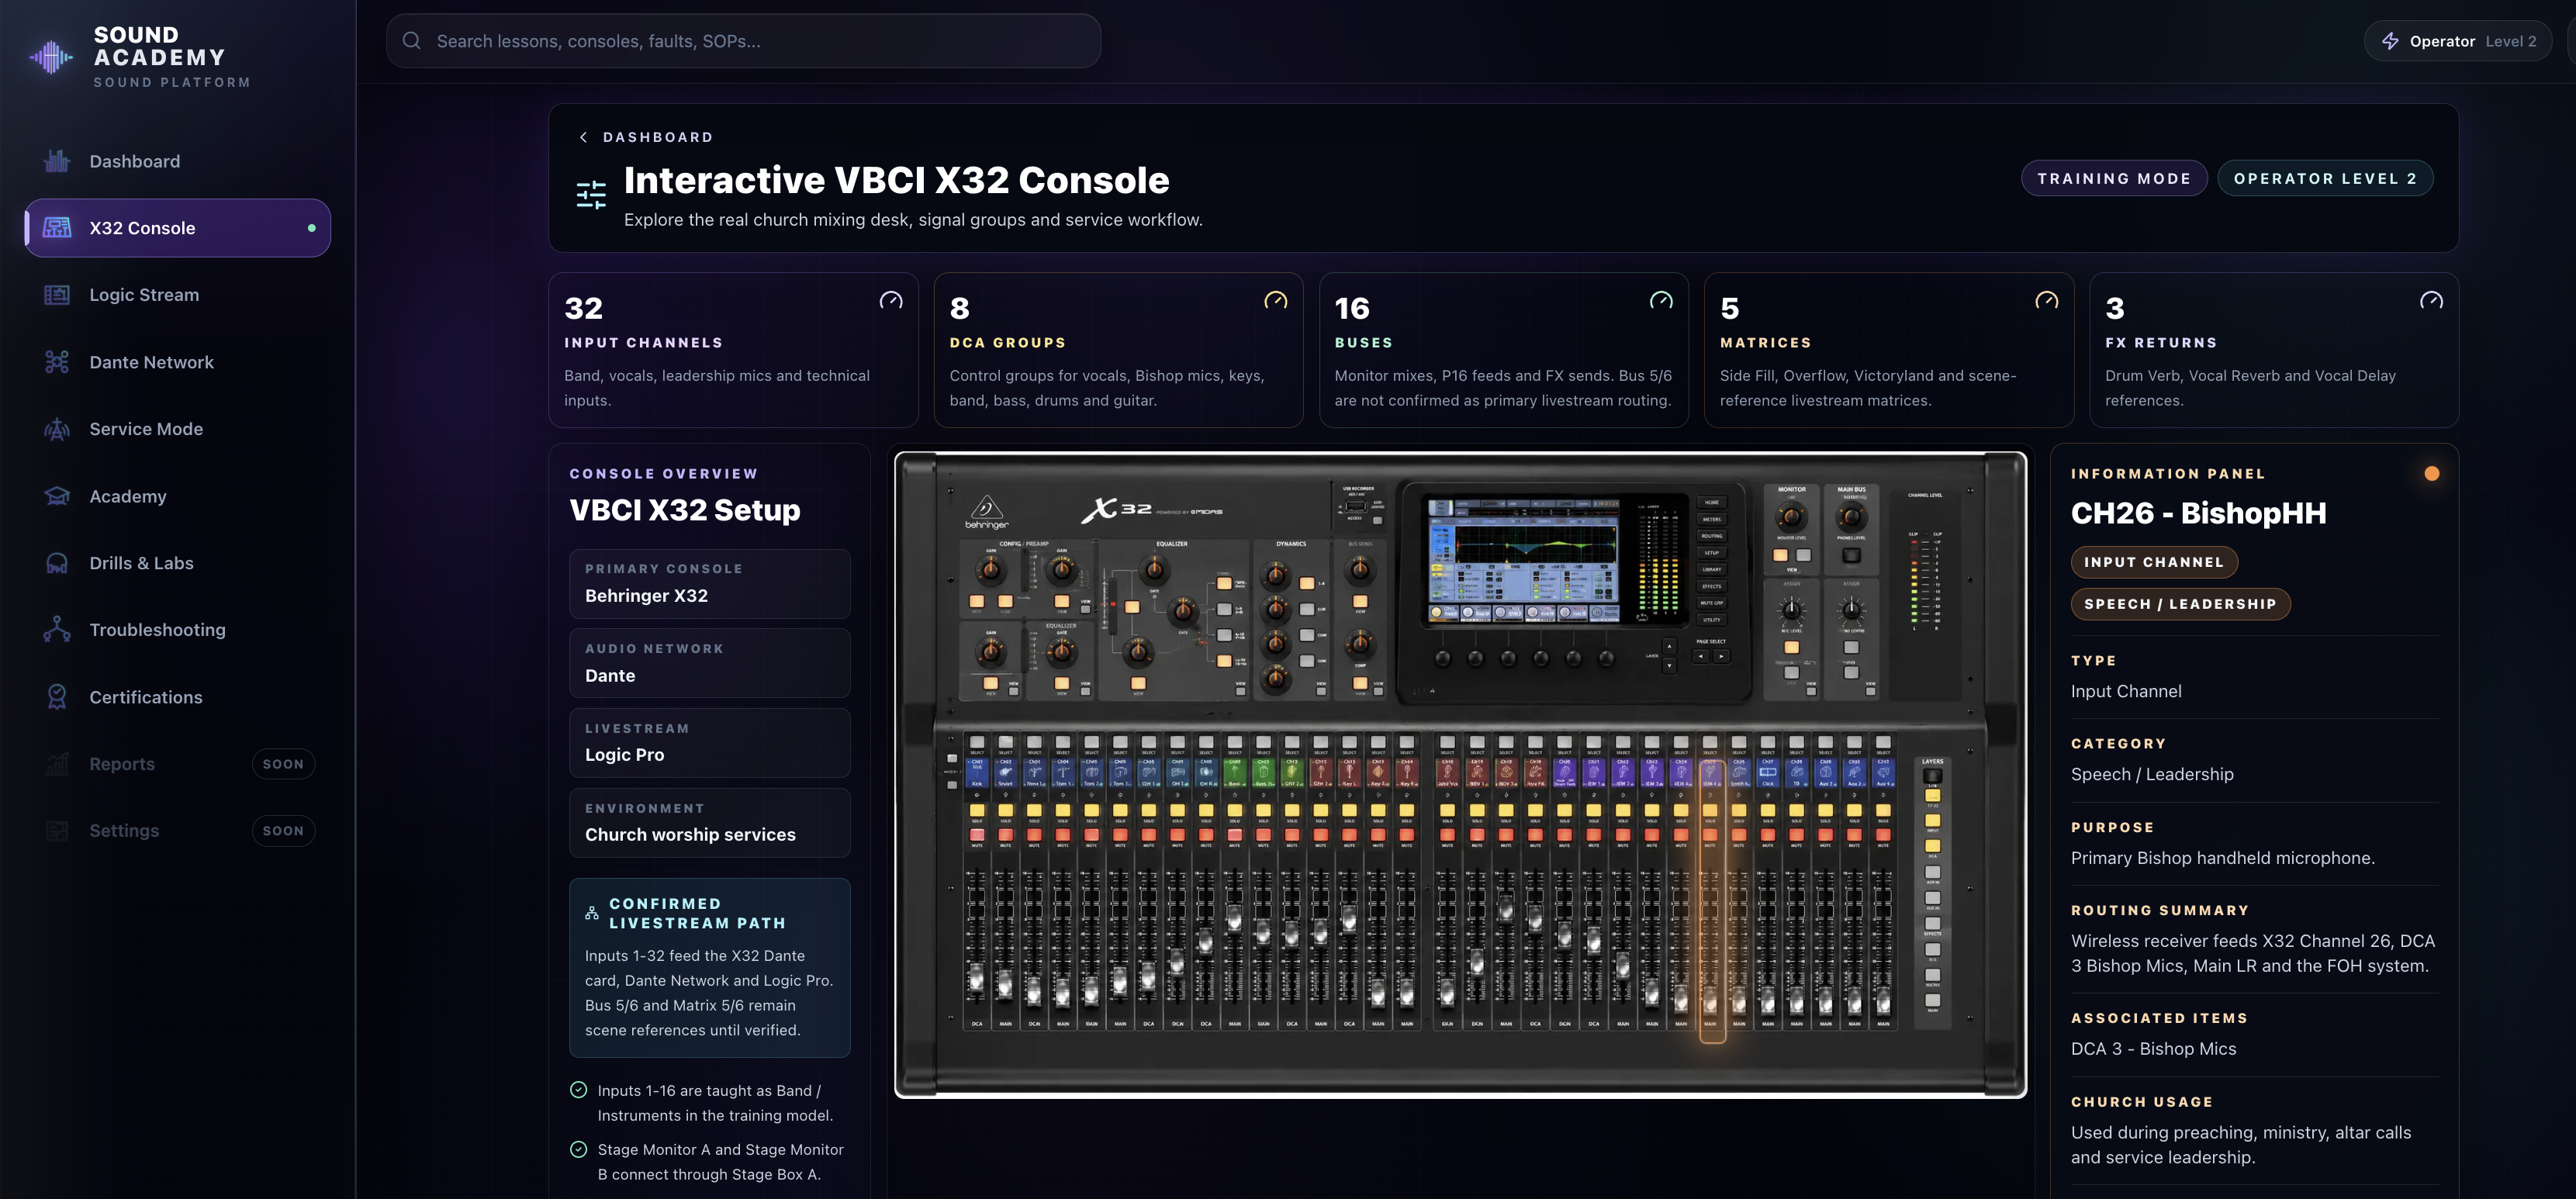Solo the TB channel
Viewport: 2576px width, 1199px height.
(1797, 811)
